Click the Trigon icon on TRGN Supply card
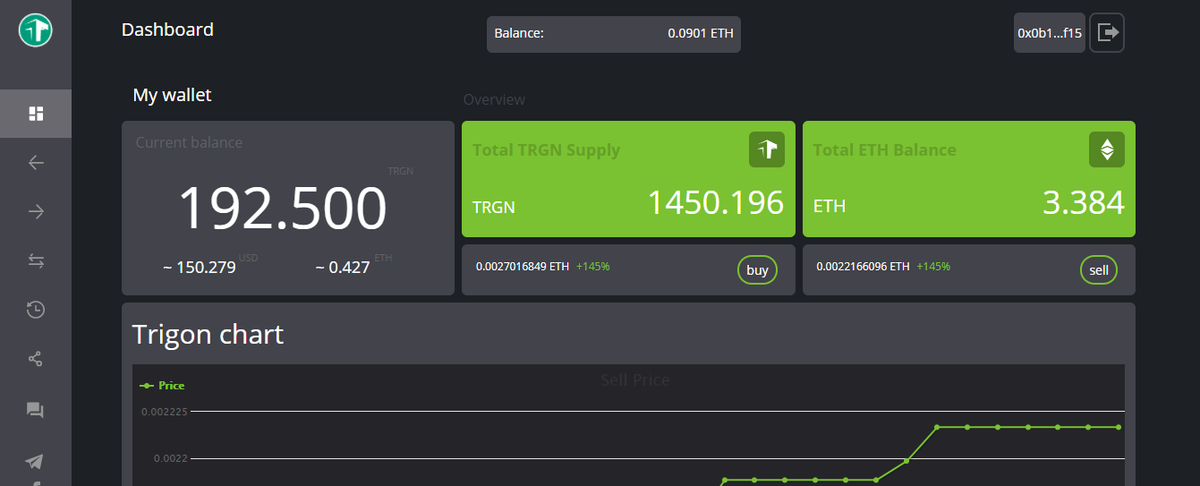Image resolution: width=1200 pixels, height=486 pixels. tap(766, 149)
